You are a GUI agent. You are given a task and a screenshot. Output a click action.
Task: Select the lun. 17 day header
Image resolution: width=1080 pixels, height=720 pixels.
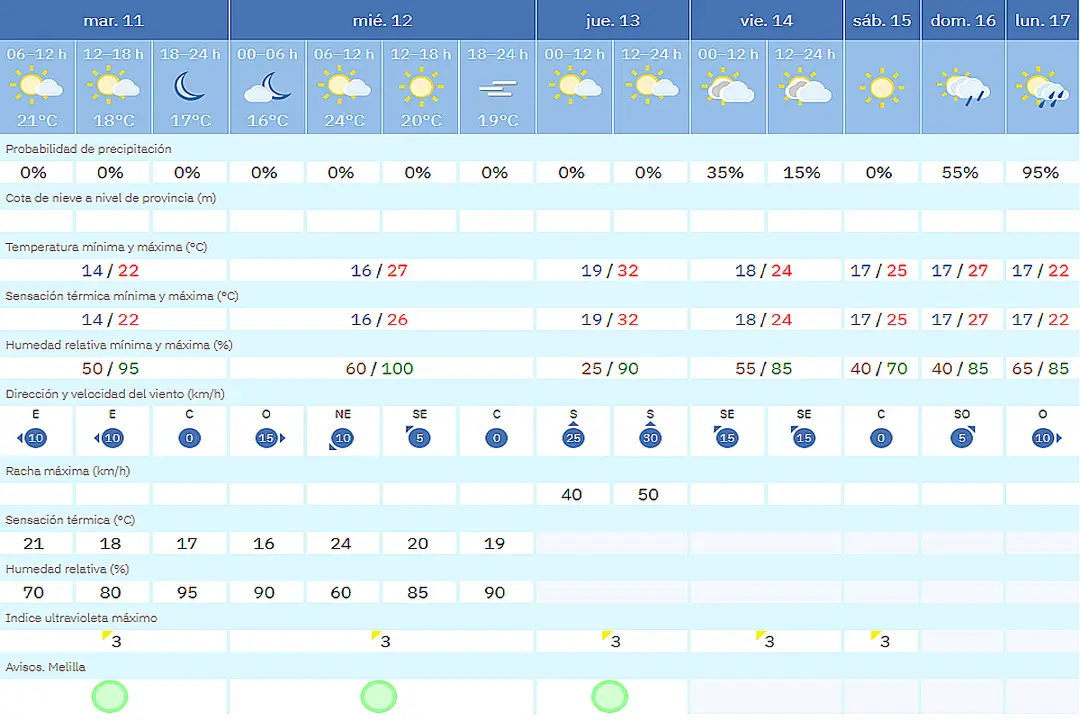click(1042, 20)
